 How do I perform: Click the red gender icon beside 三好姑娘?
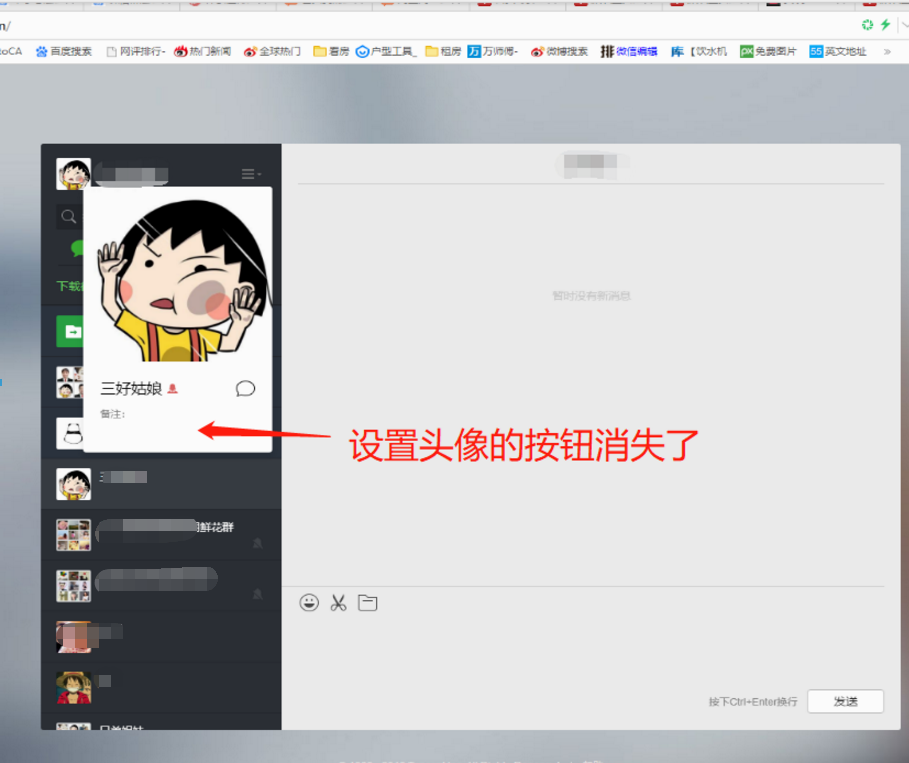172,388
